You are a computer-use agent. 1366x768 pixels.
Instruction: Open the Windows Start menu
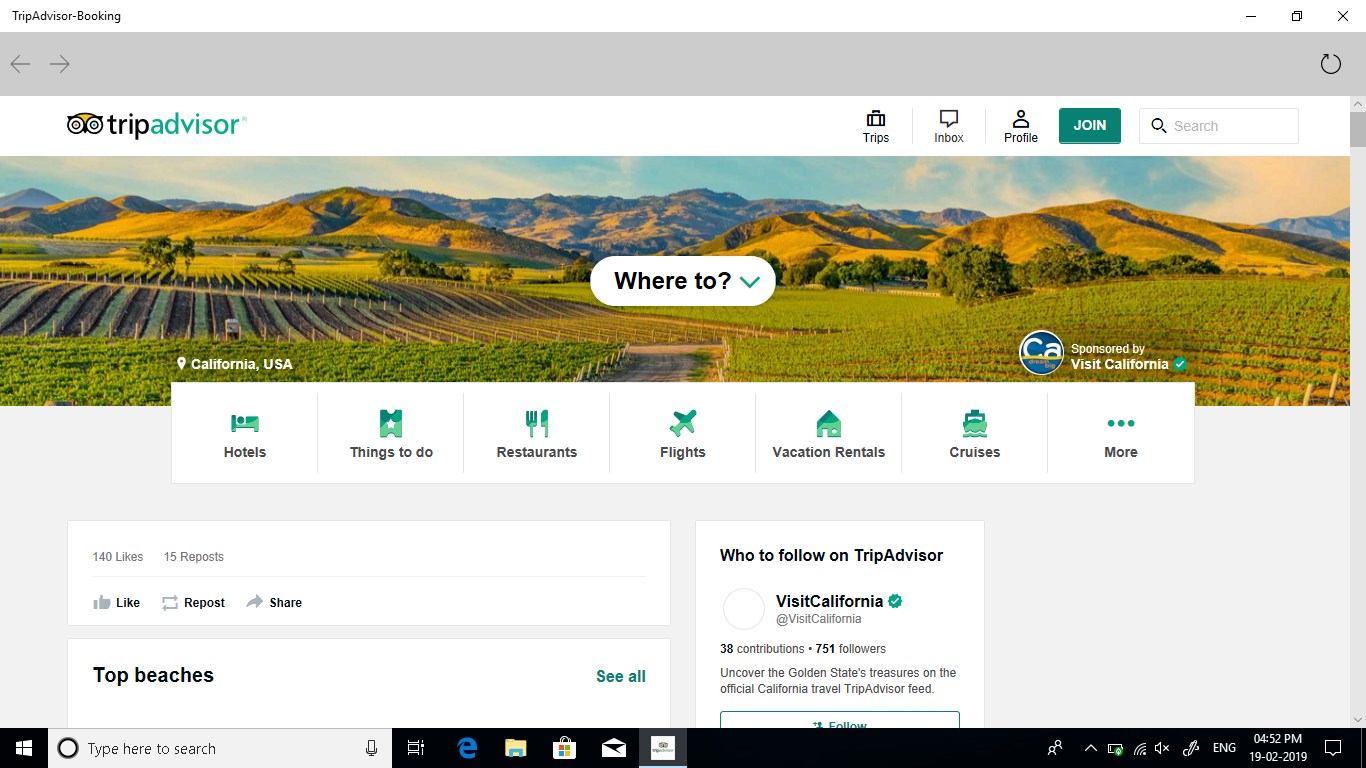point(24,748)
